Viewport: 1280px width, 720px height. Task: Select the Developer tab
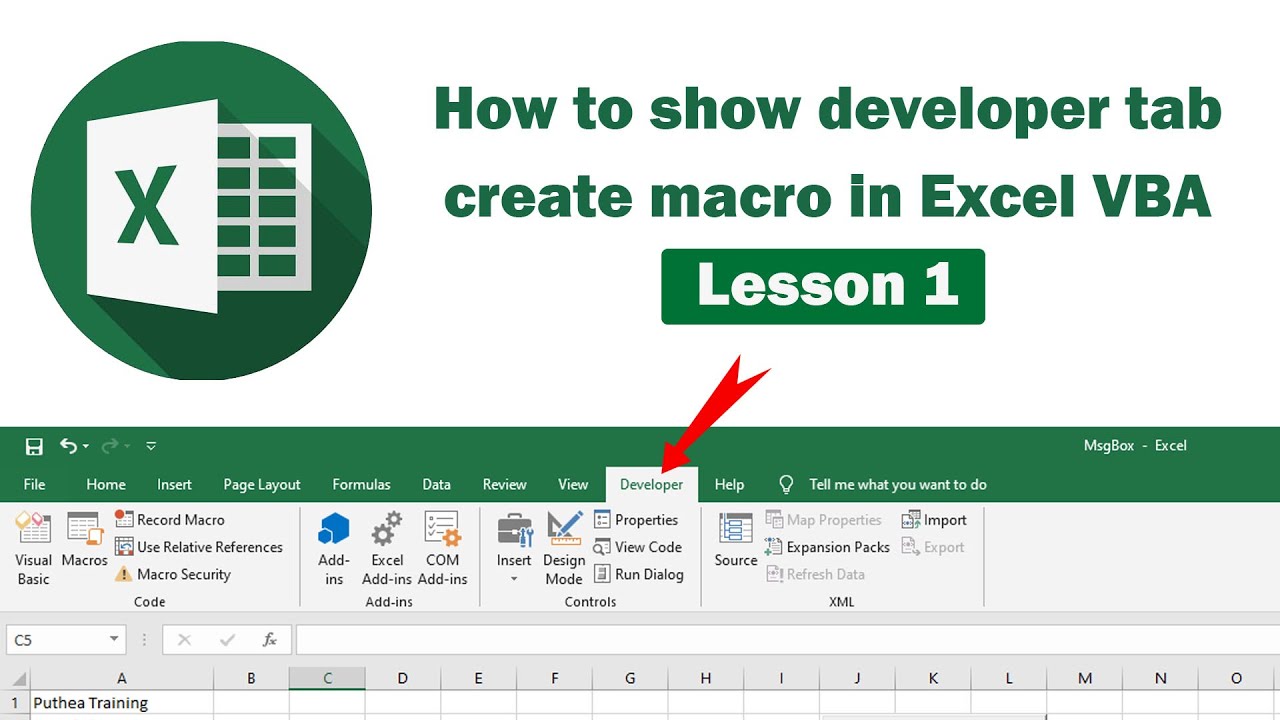[652, 484]
